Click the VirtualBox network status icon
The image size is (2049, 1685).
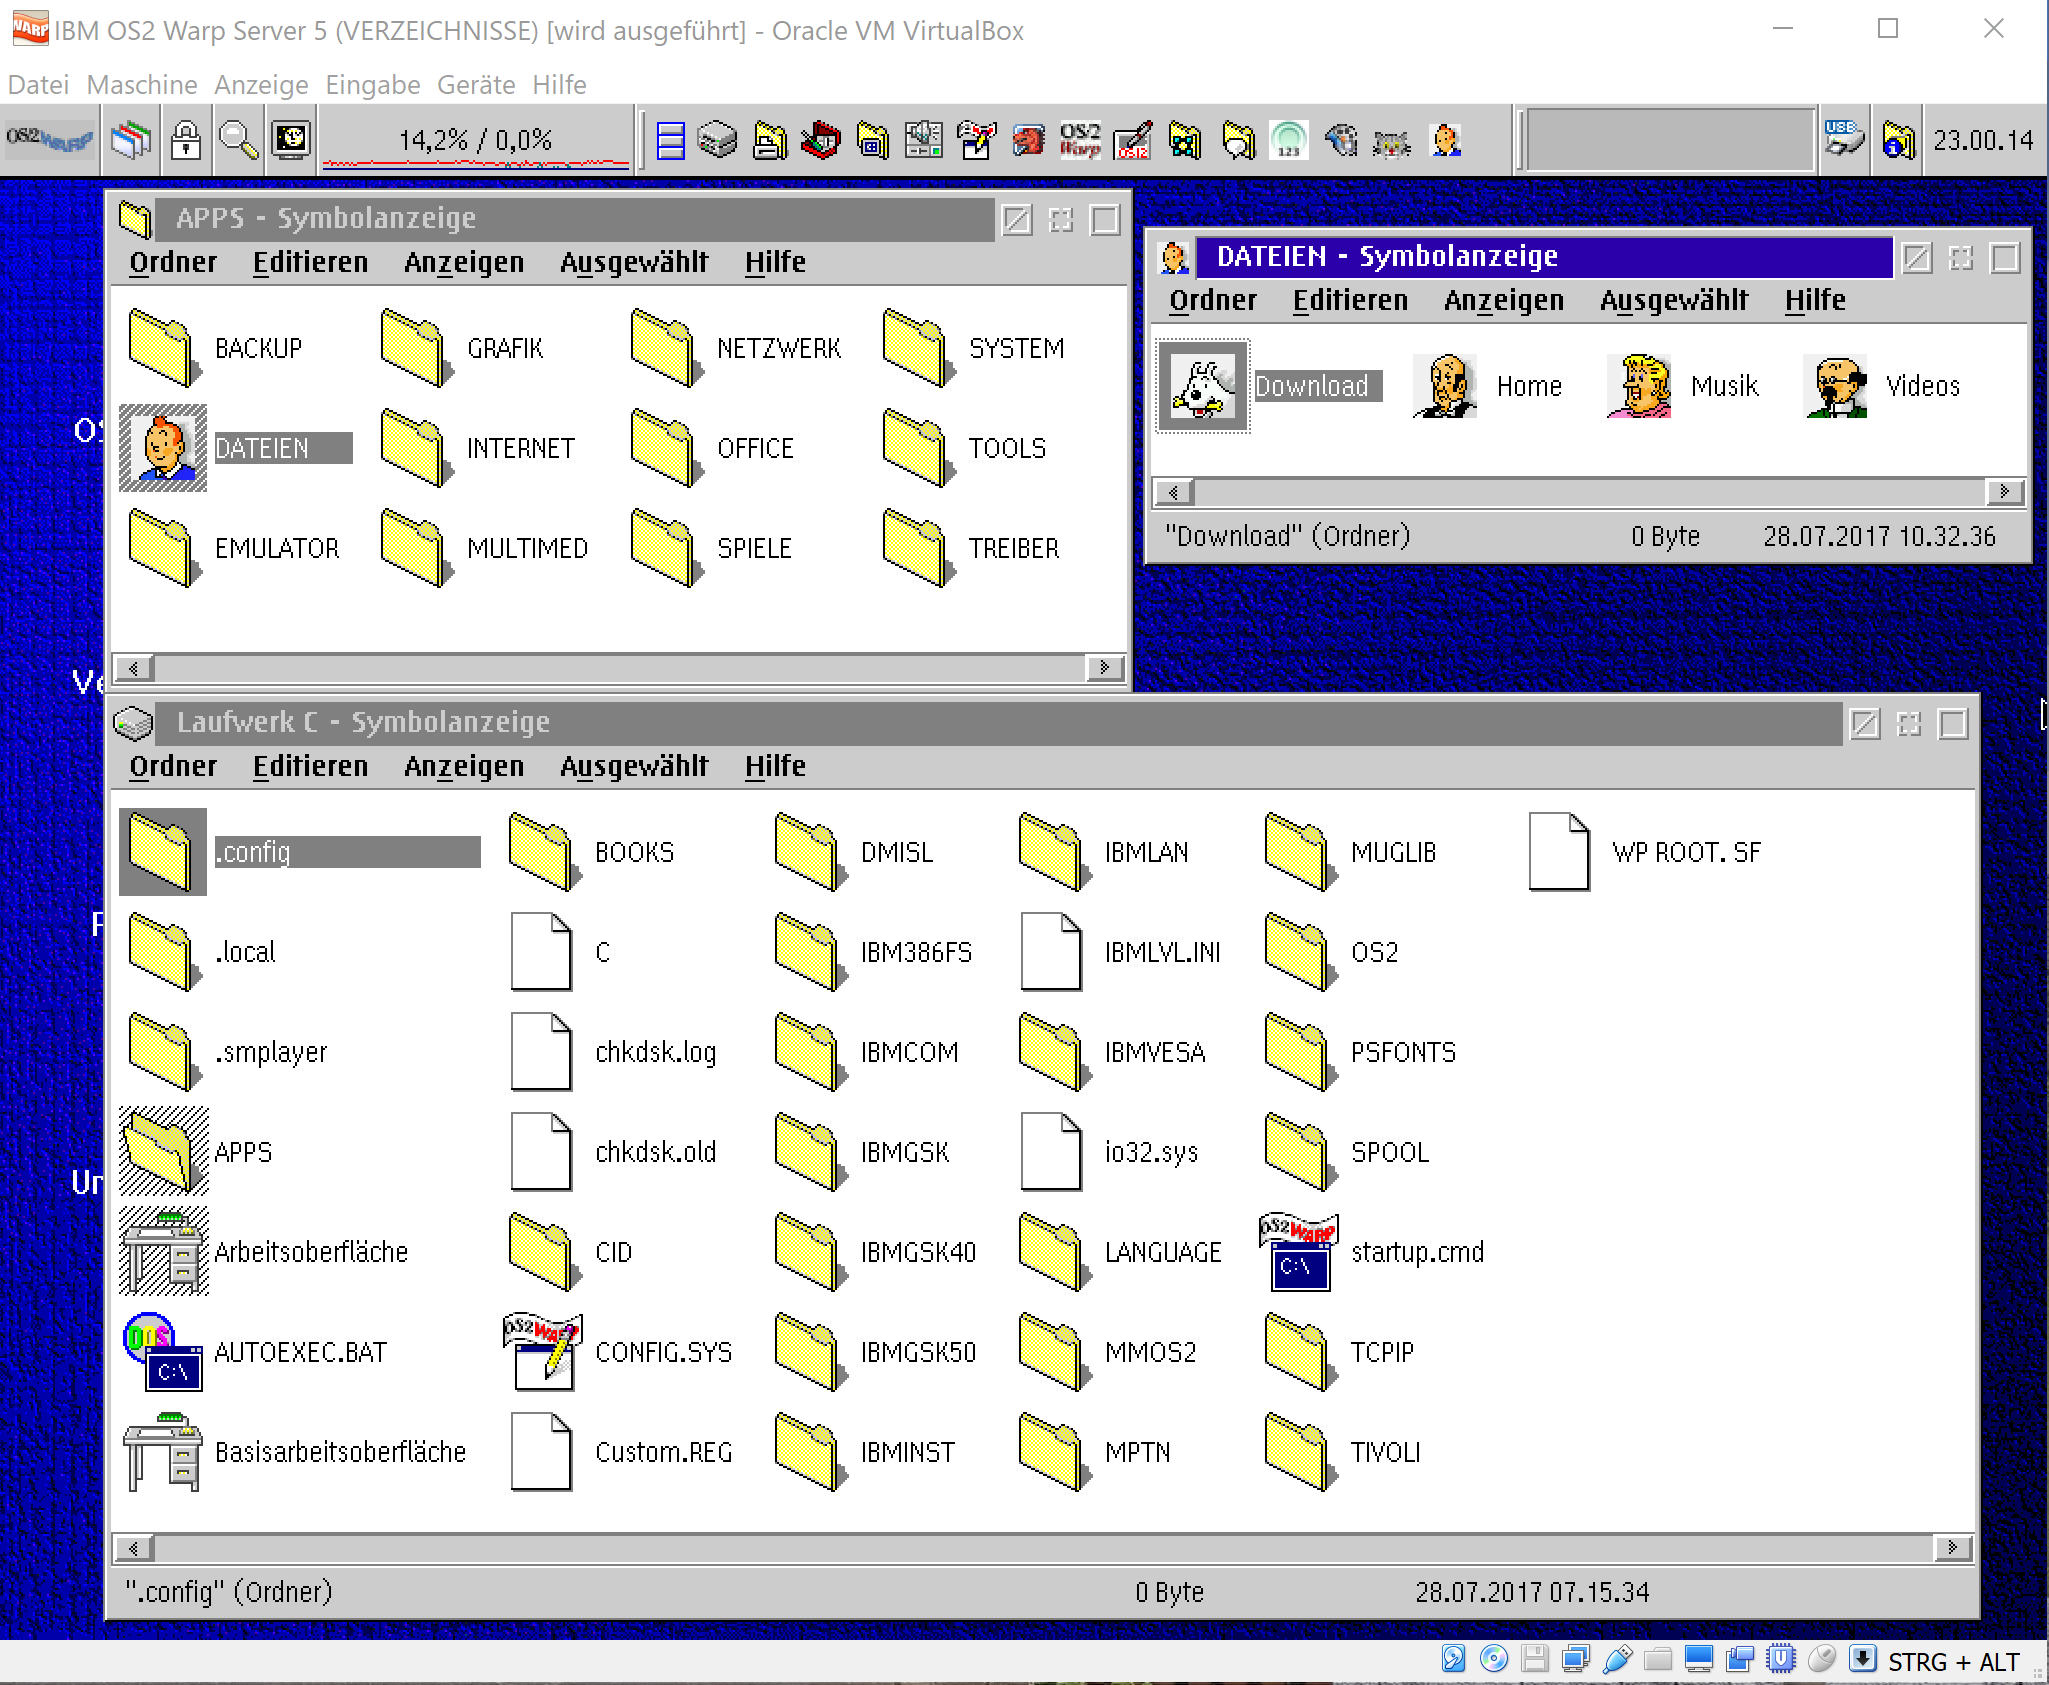click(x=1576, y=1659)
